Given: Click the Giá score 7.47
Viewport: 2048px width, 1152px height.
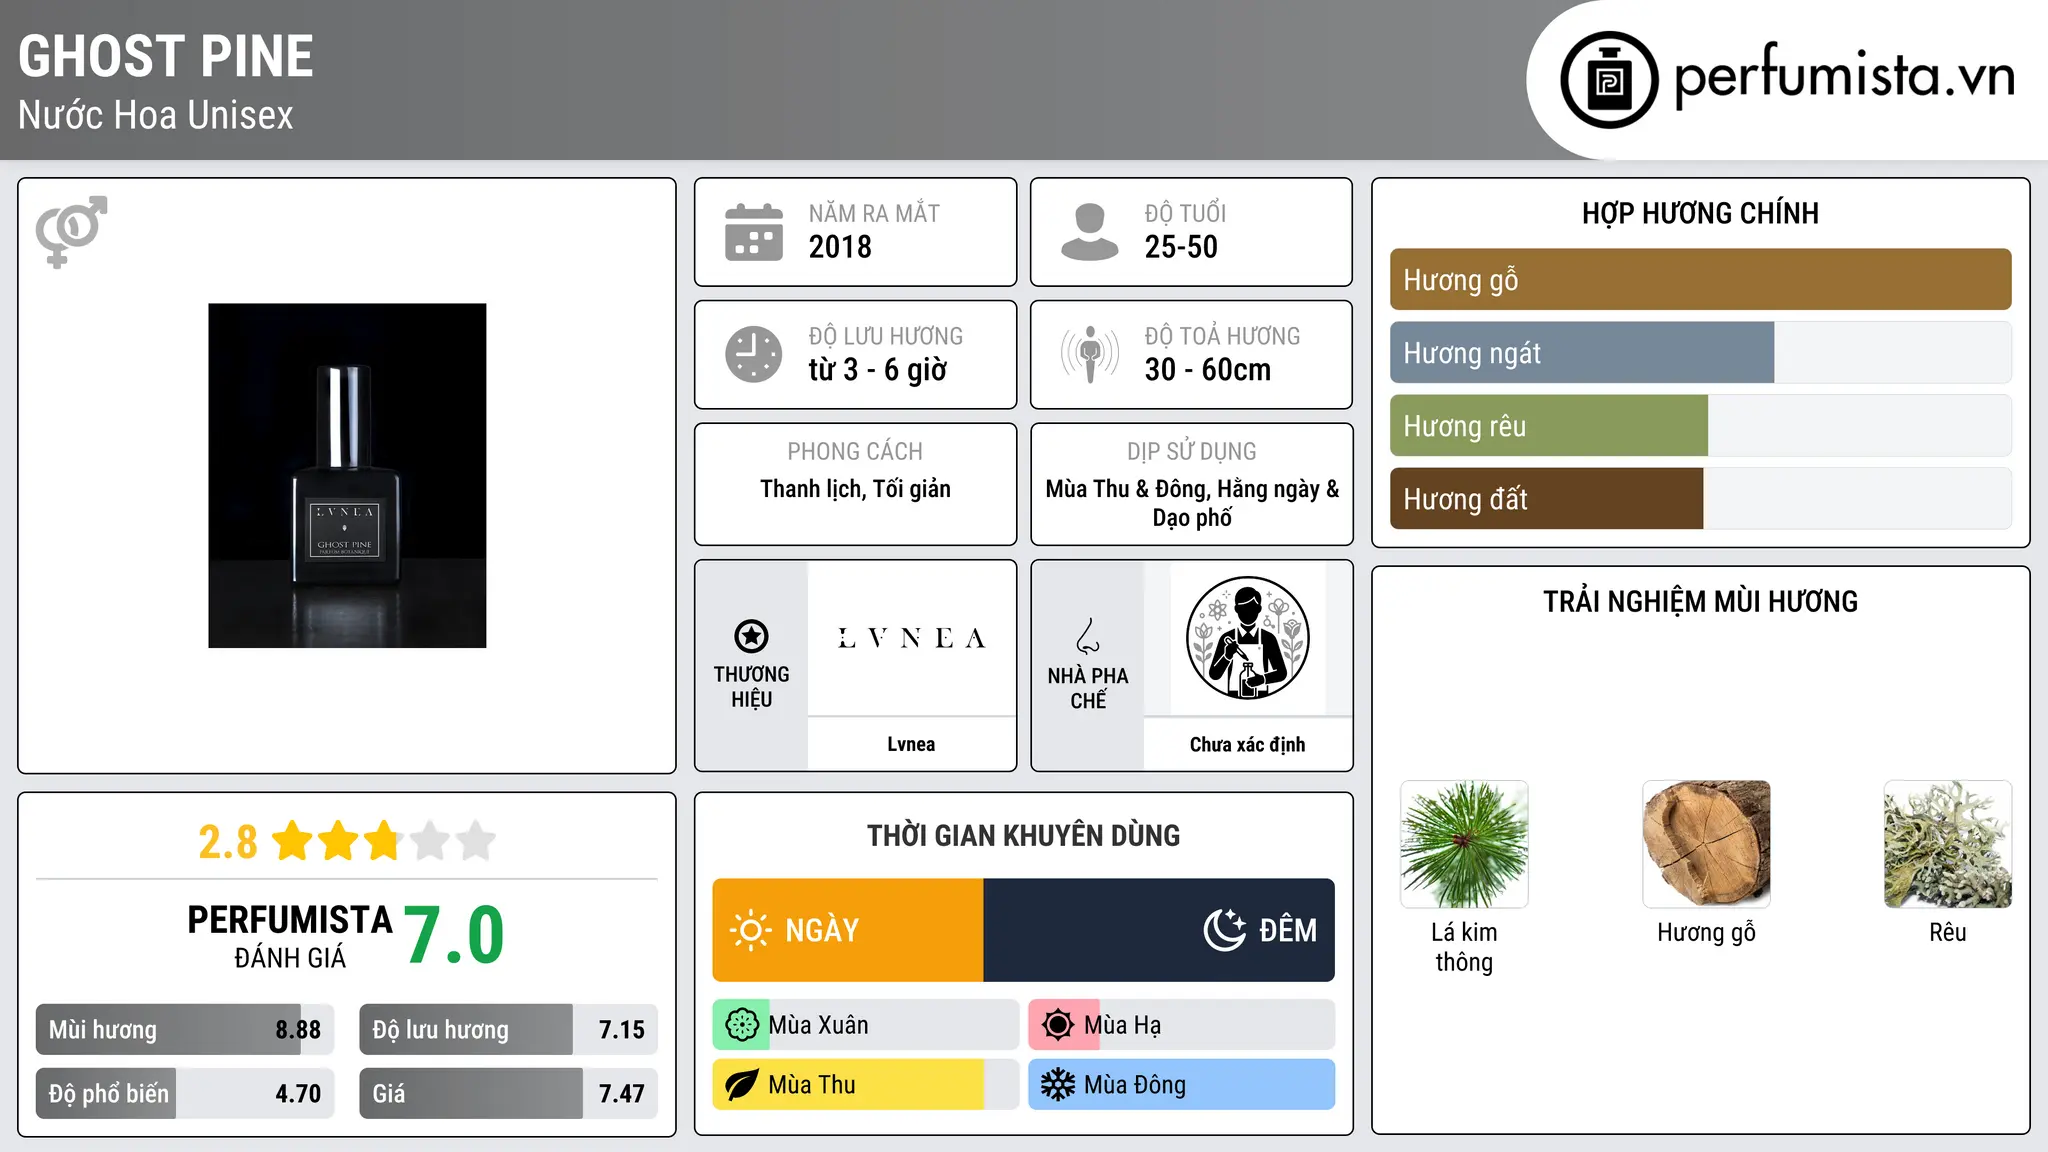Looking at the screenshot, I should point(622,1094).
